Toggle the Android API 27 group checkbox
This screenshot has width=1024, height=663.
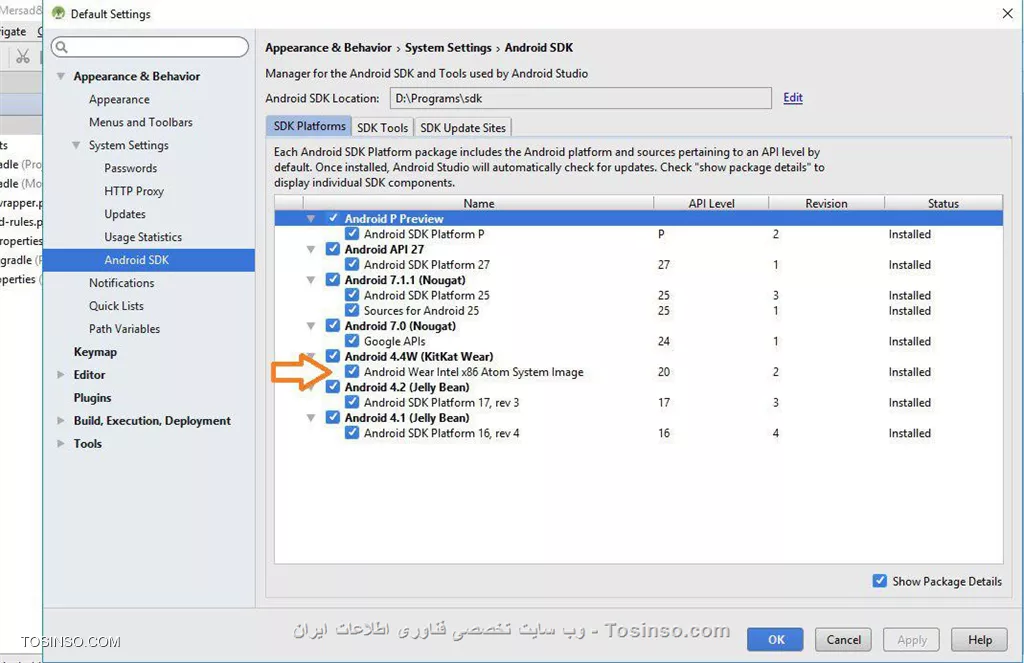coord(333,249)
